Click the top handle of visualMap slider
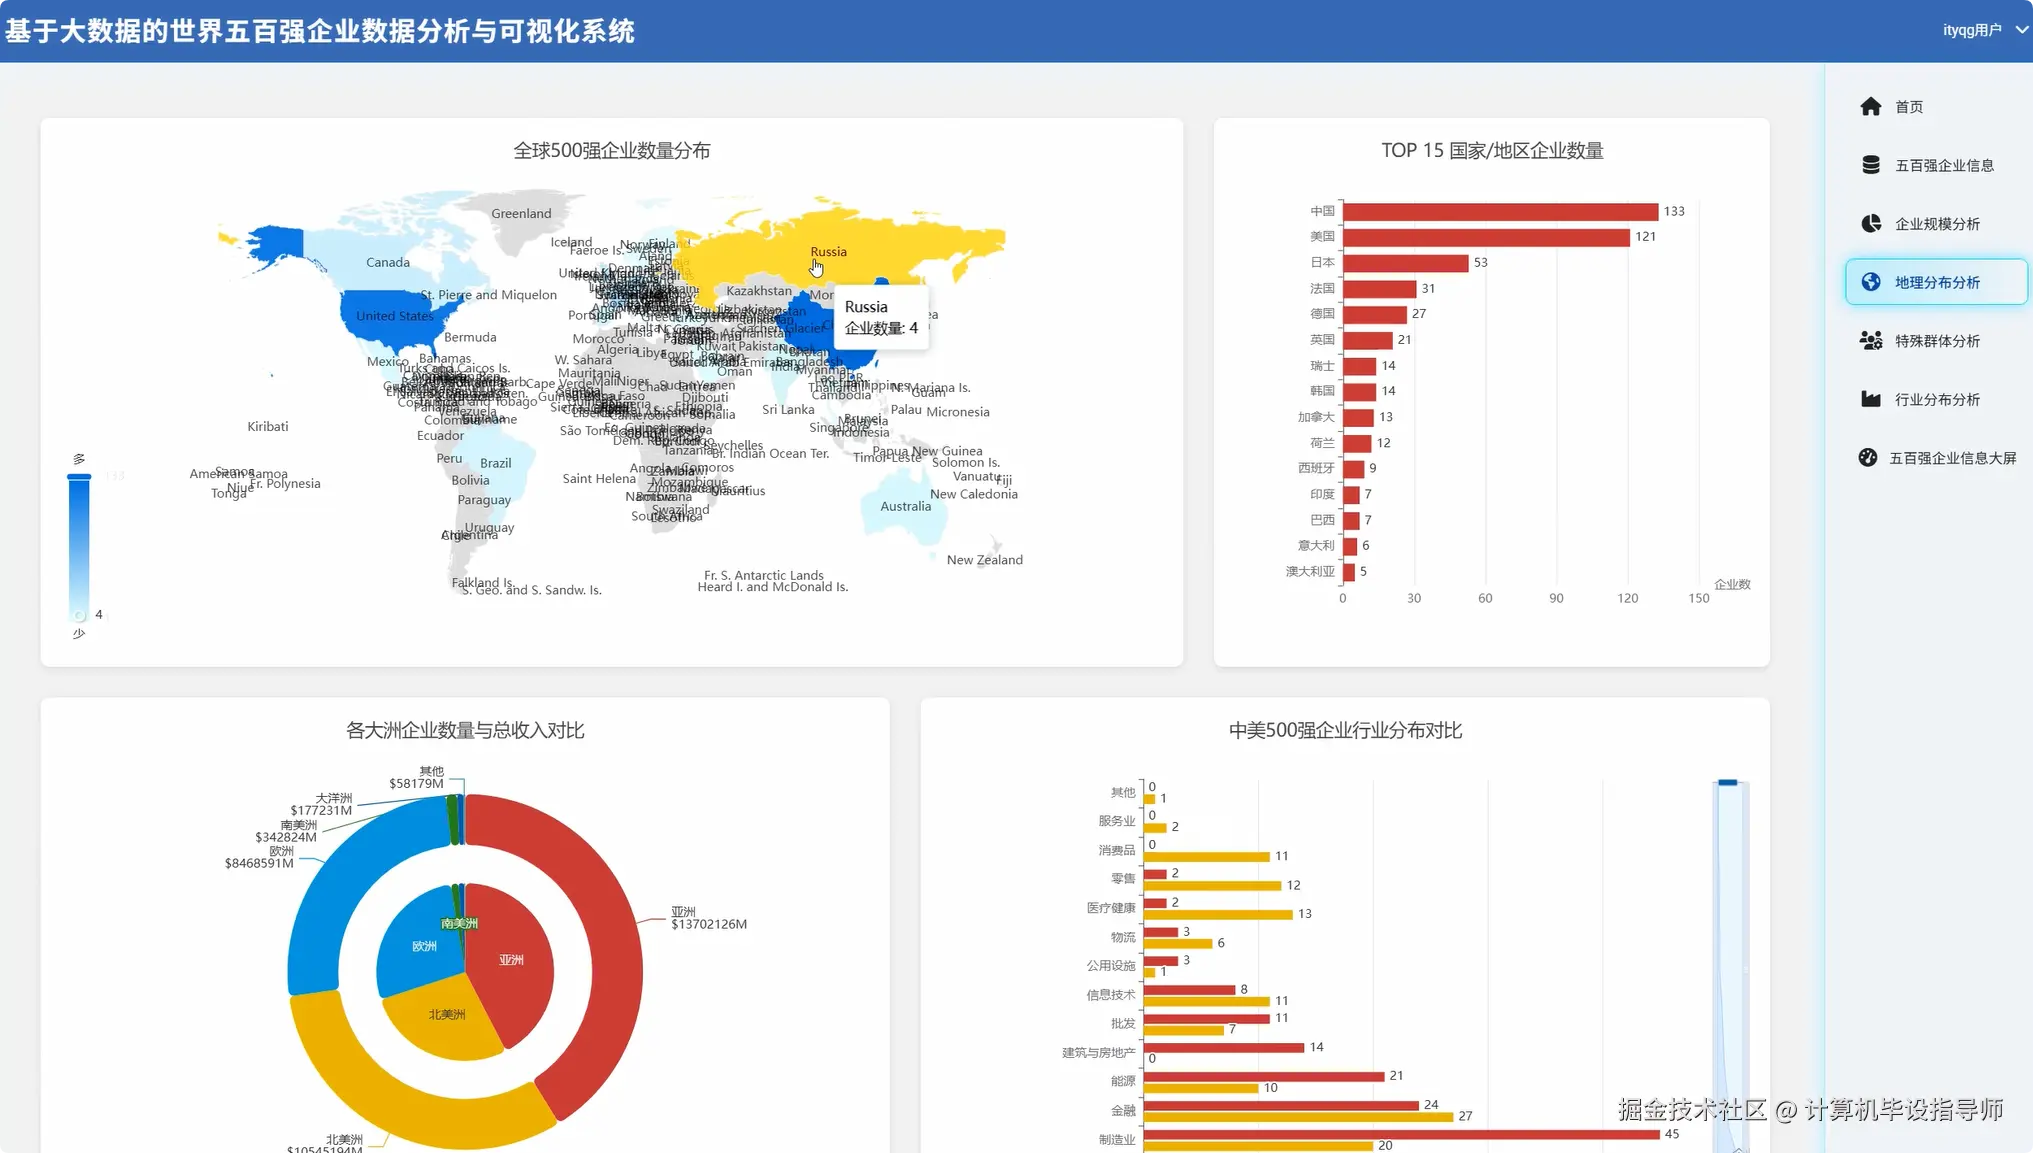The image size is (2033, 1153). [x=79, y=477]
